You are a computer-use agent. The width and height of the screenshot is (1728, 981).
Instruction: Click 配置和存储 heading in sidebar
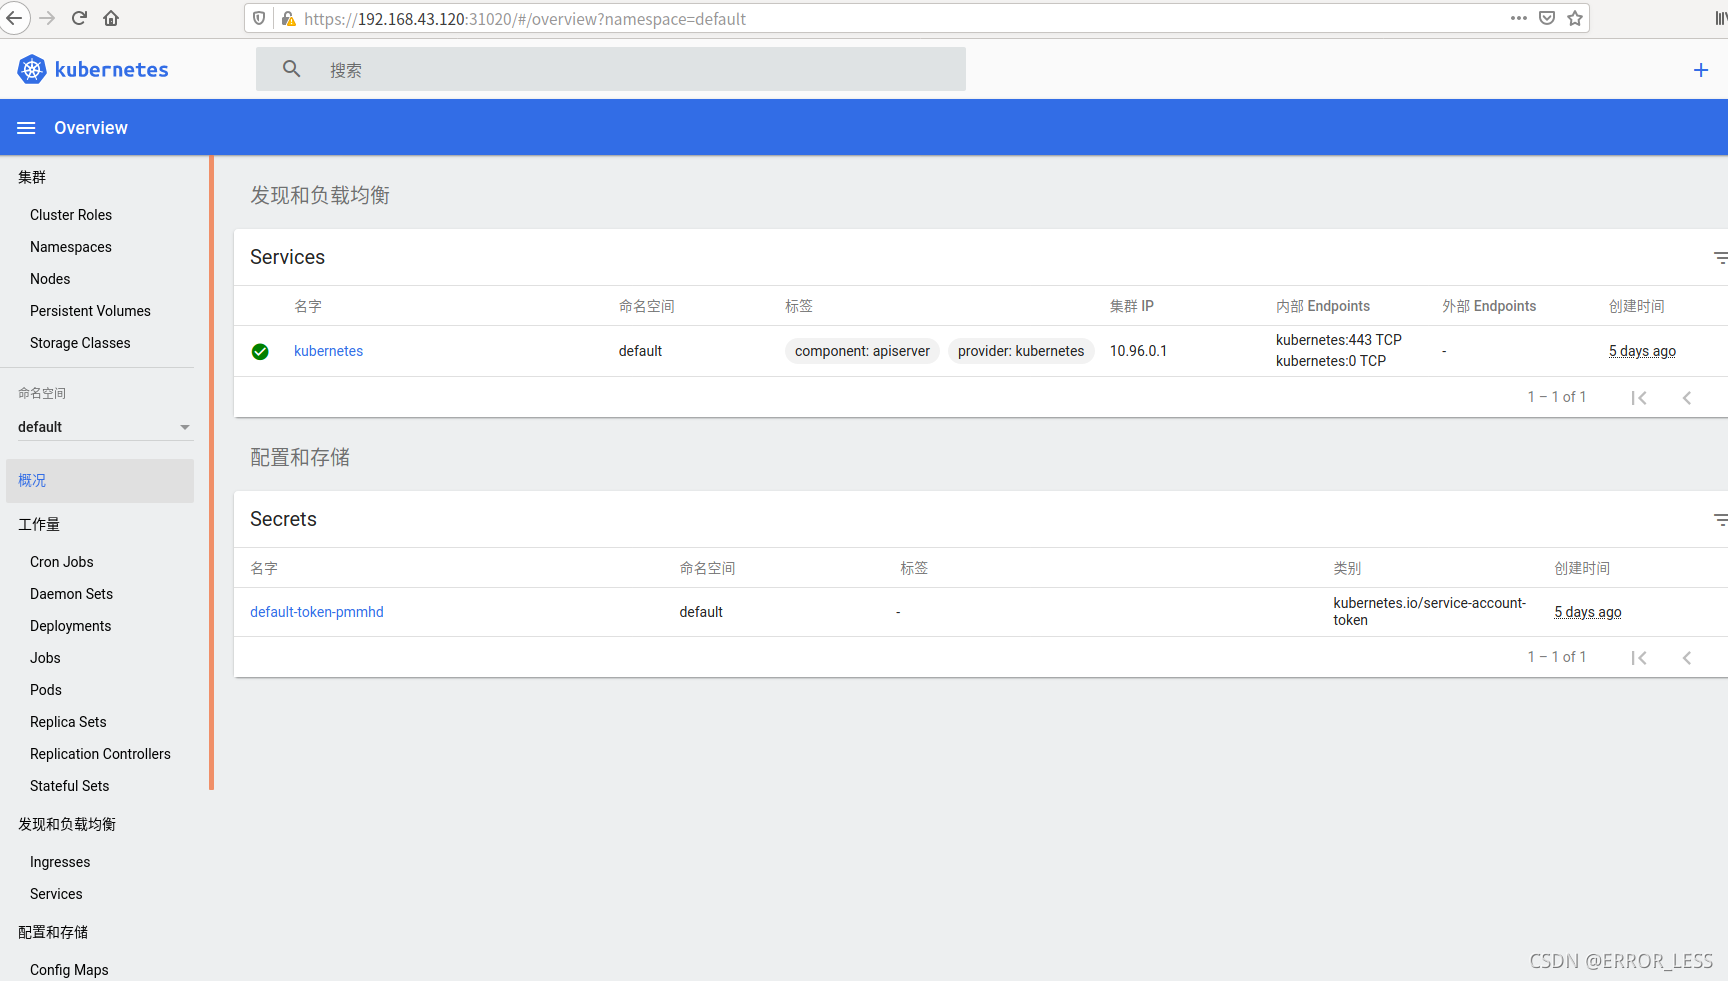point(53,932)
